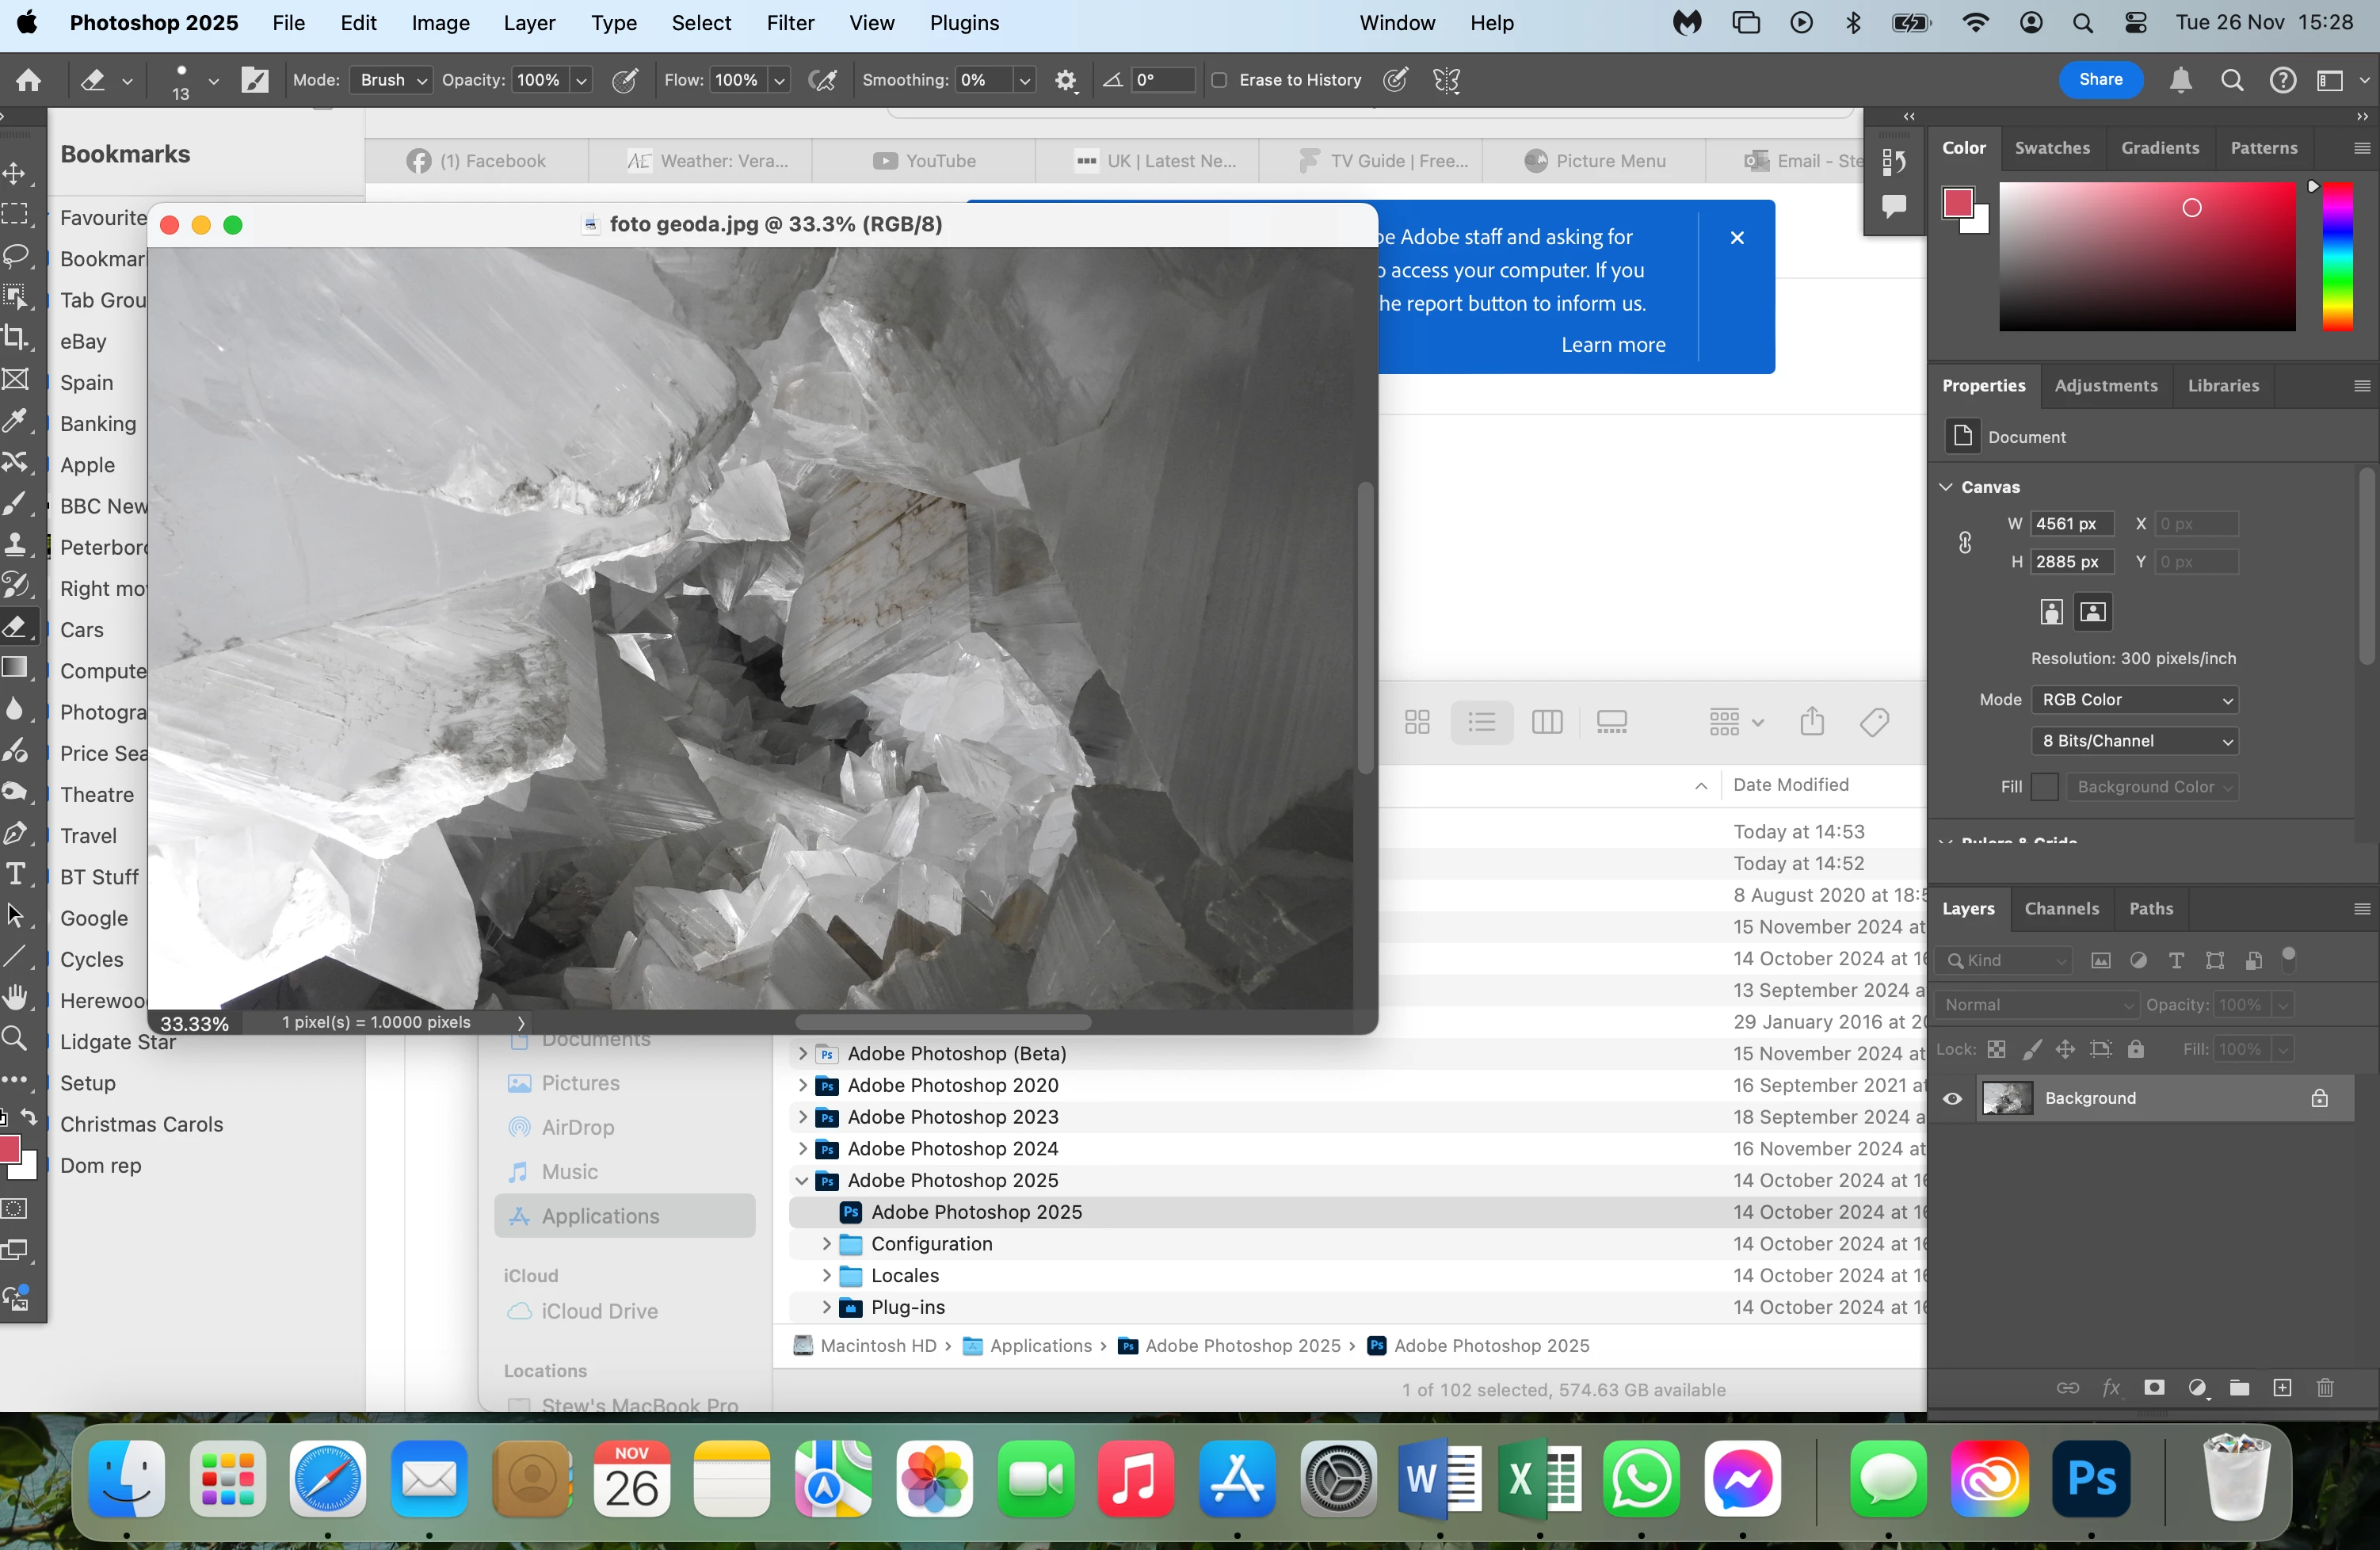Open brush settings gear icon
Image resolution: width=2380 pixels, height=1550 pixels.
tap(1066, 80)
